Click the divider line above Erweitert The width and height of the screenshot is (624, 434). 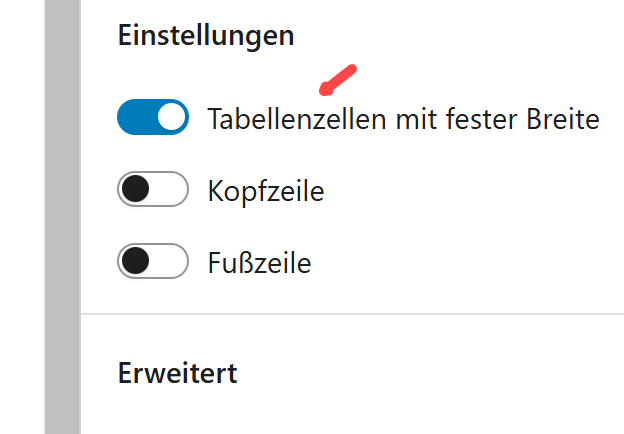tap(350, 314)
